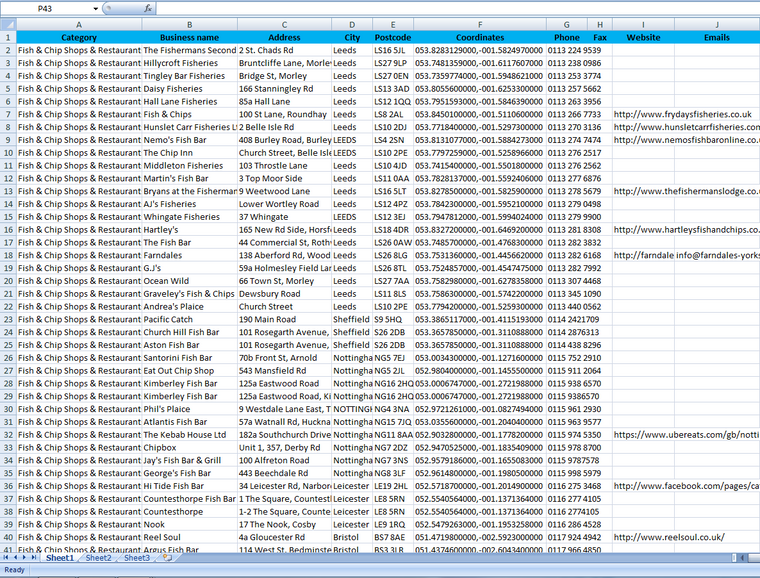
Task: Click the Pacific Catch cell
Action: tap(190, 319)
